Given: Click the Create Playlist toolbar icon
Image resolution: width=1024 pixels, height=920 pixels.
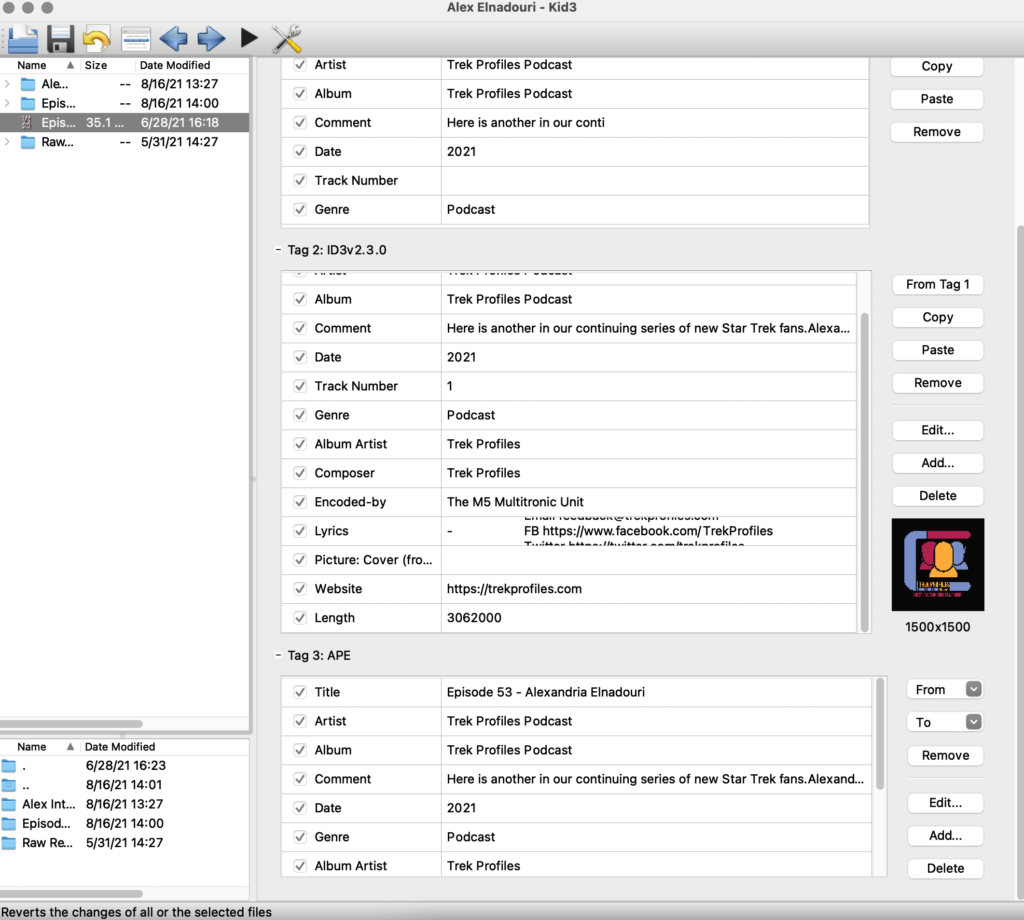Looking at the screenshot, I should pos(136,39).
